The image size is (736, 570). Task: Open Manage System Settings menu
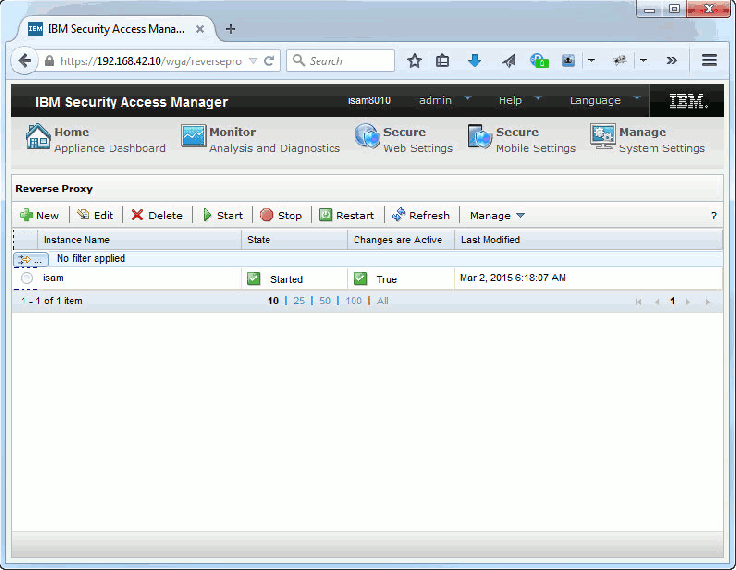point(647,139)
